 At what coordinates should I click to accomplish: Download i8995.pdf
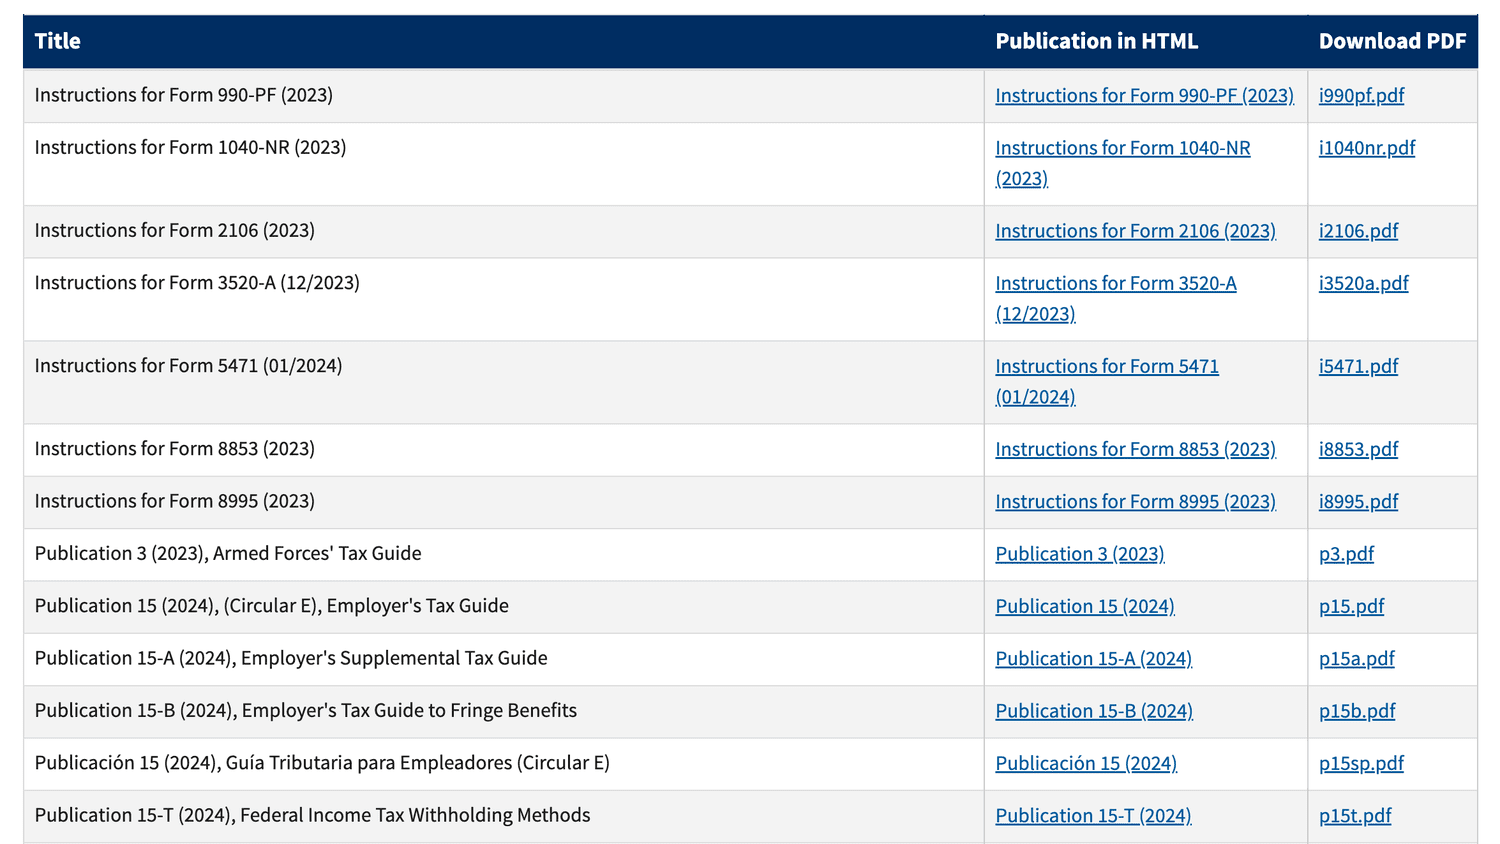1358,501
